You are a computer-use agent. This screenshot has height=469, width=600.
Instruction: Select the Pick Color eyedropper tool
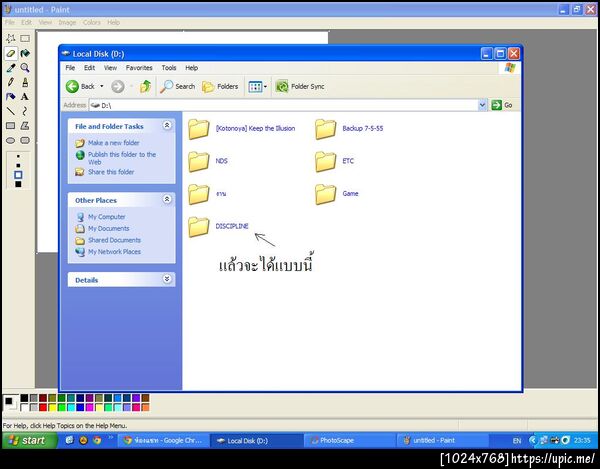point(11,68)
